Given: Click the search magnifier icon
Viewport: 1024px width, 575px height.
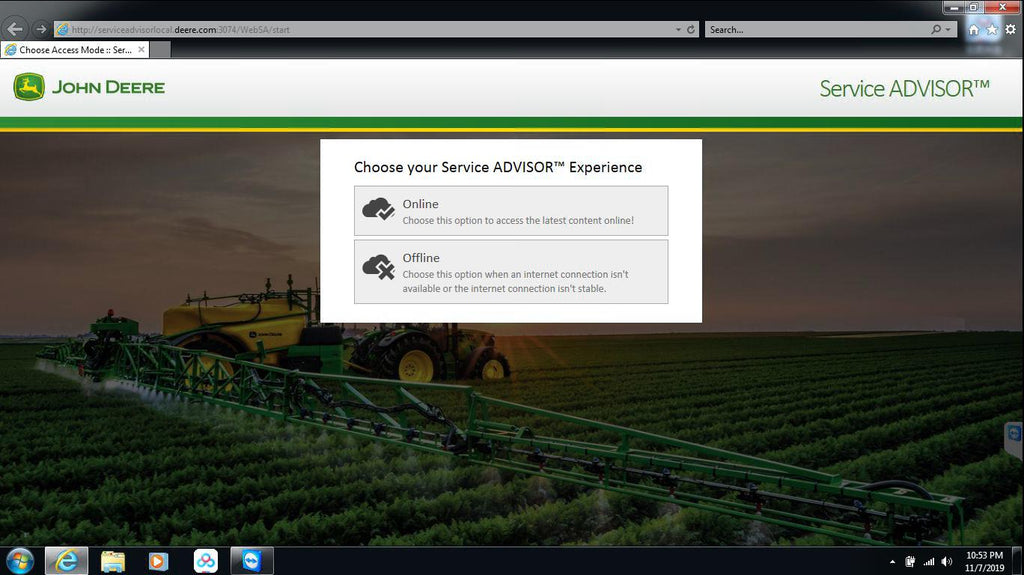Looking at the screenshot, I should (x=937, y=30).
